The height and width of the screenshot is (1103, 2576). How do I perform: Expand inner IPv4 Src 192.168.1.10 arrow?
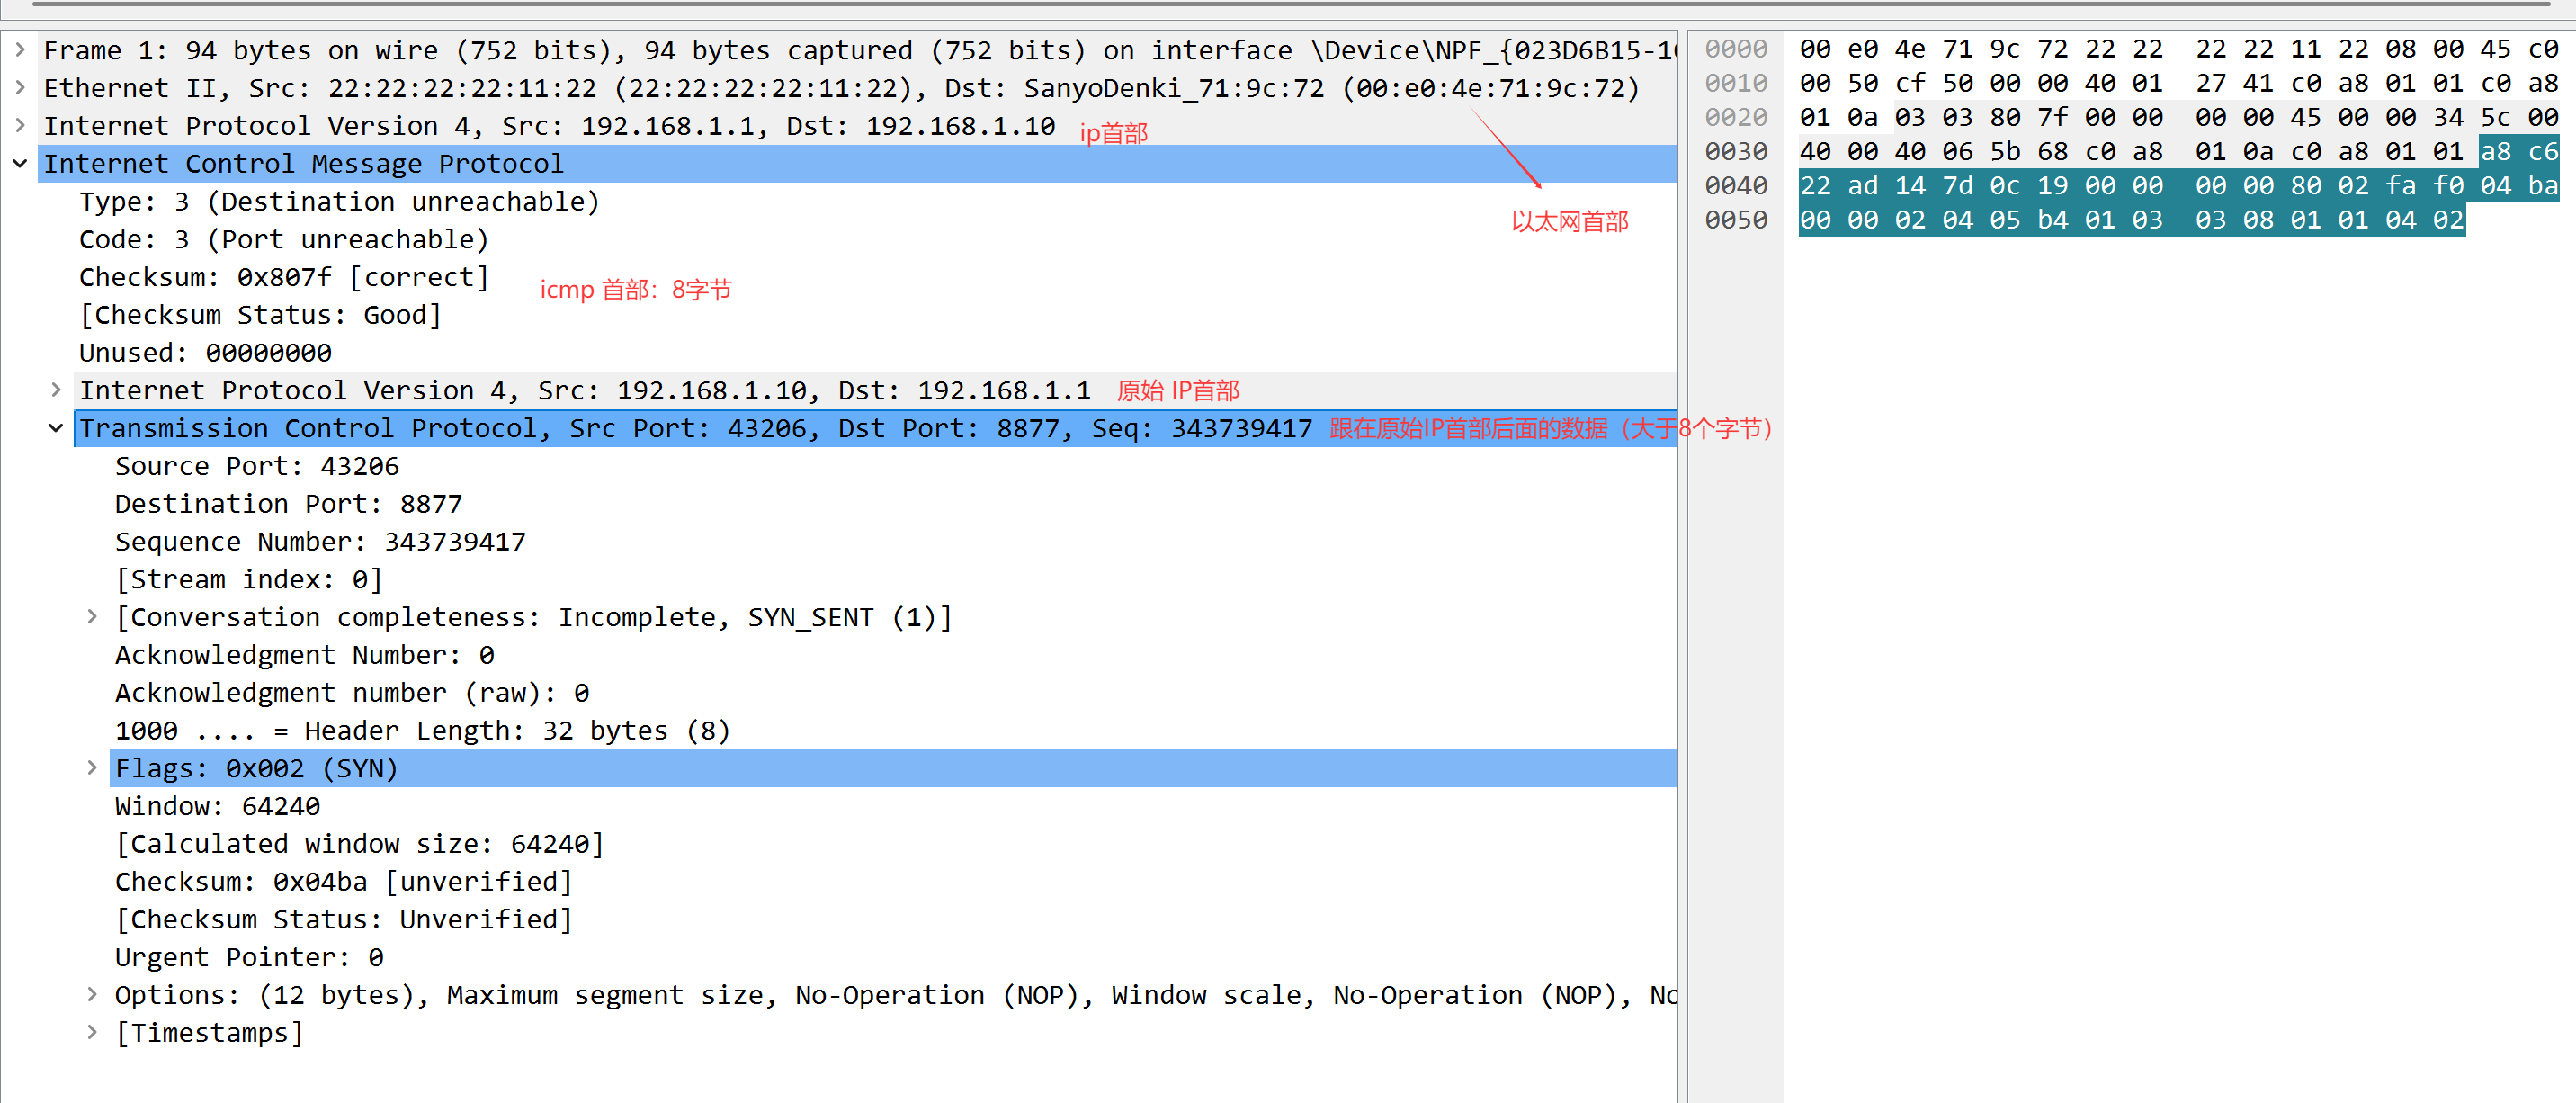coord(56,390)
